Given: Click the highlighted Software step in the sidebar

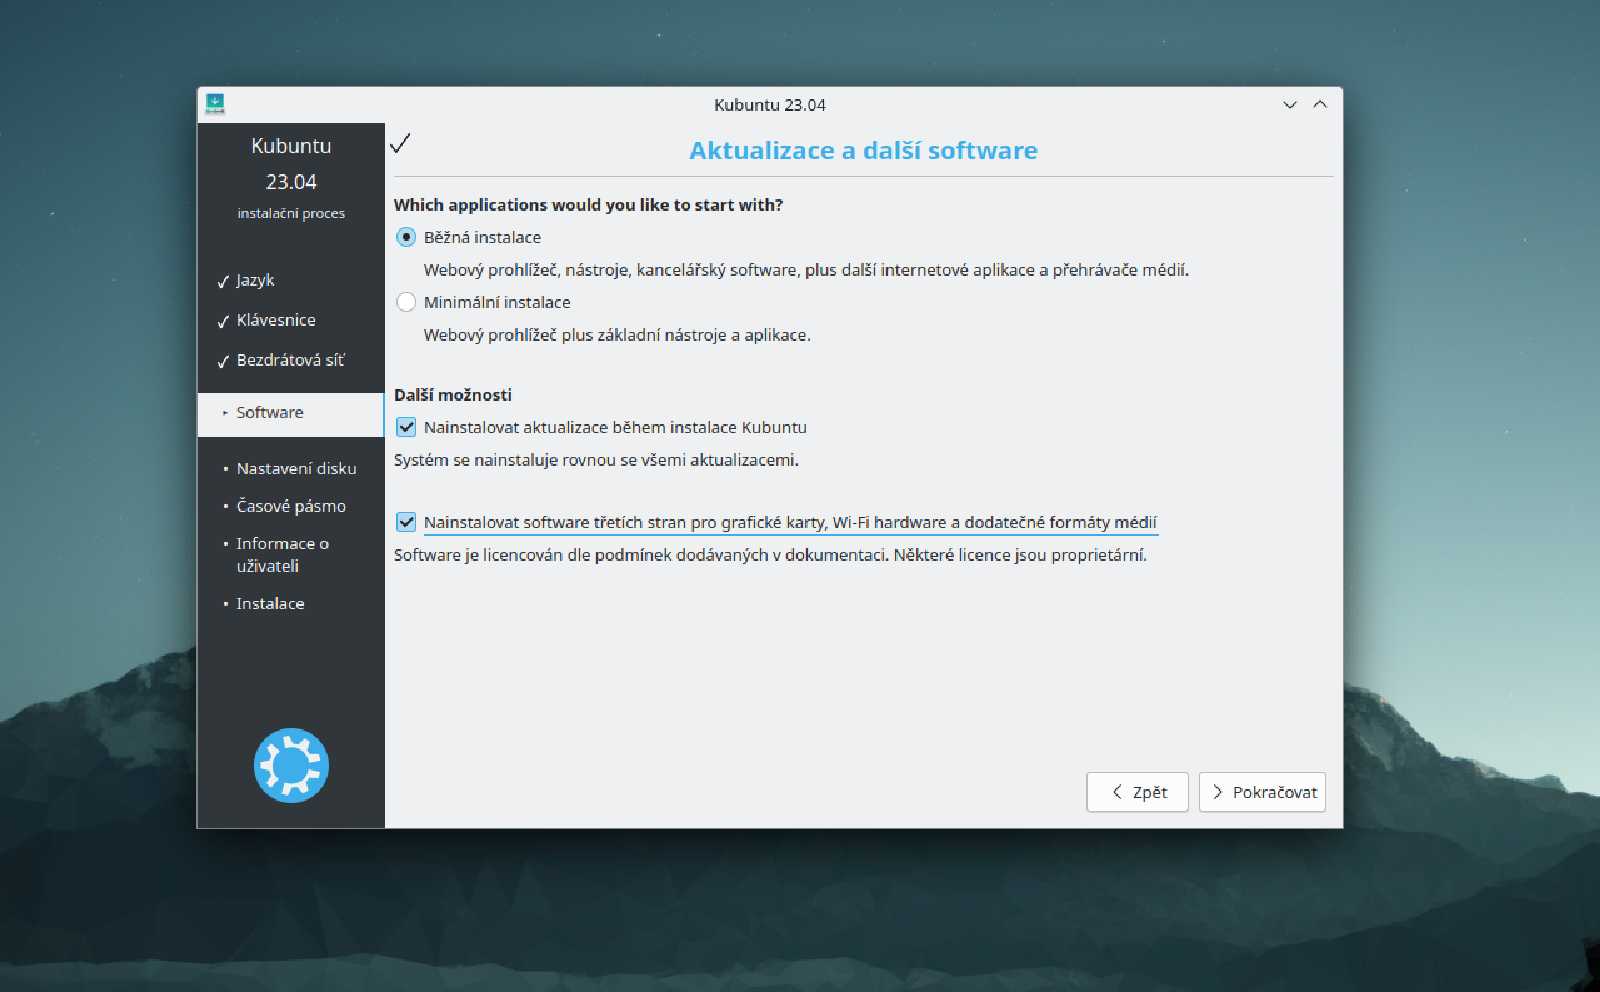Looking at the screenshot, I should tap(291, 414).
